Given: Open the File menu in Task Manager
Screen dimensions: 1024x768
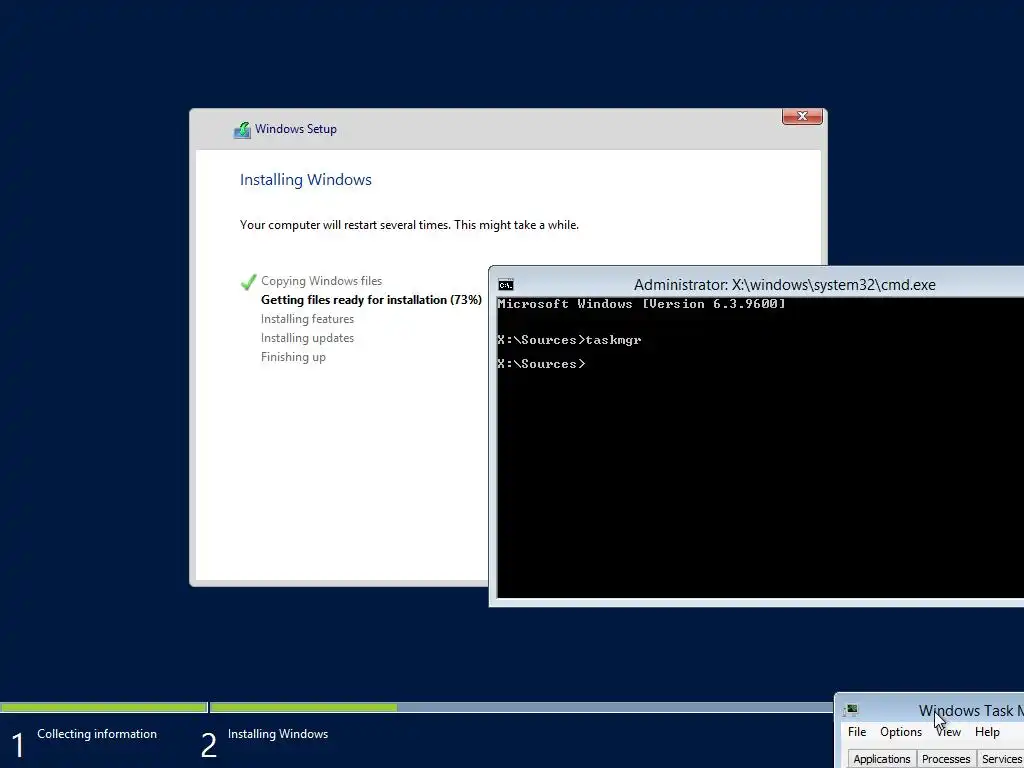Looking at the screenshot, I should [857, 732].
